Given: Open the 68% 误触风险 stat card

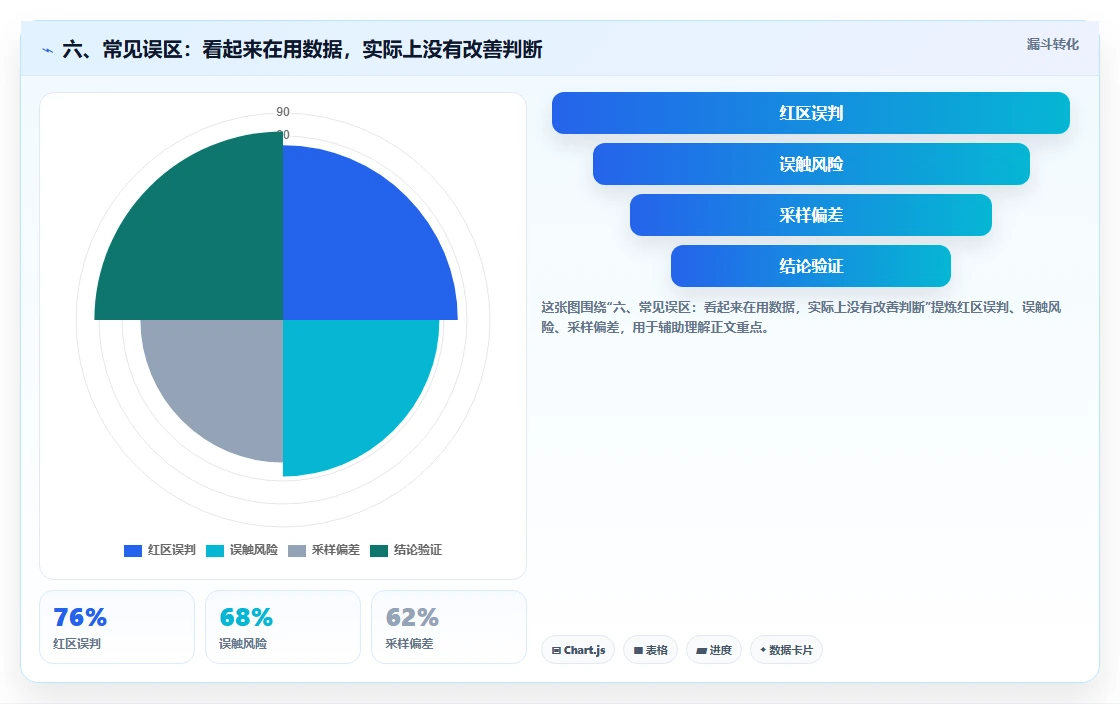Looking at the screenshot, I should pyautogui.click(x=283, y=627).
